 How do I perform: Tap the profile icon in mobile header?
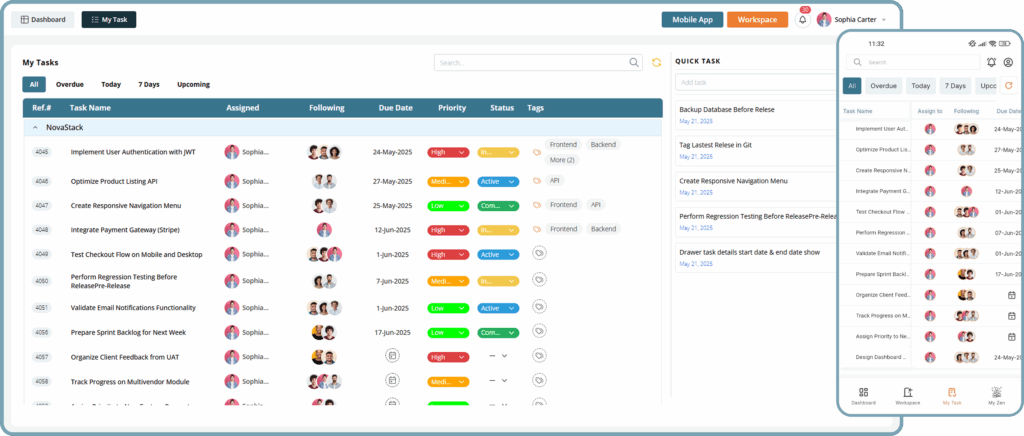pyautogui.click(x=1008, y=62)
